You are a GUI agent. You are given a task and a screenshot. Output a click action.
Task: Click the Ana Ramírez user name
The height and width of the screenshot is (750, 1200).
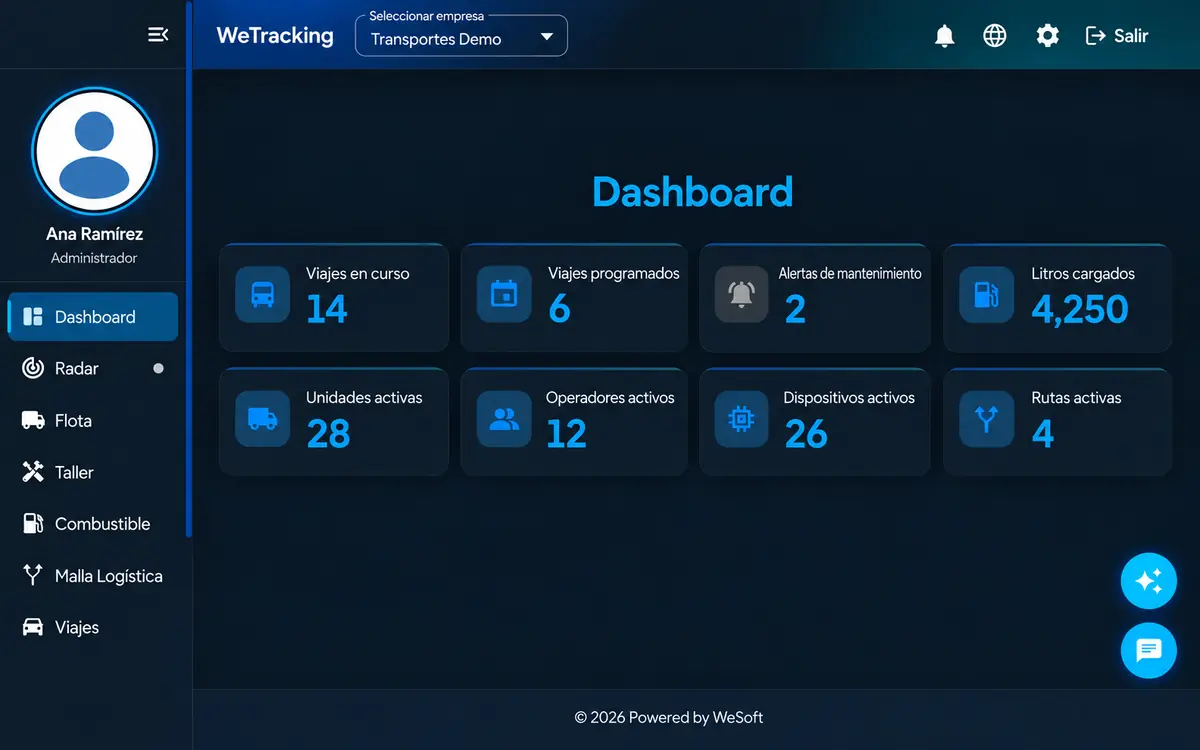(94, 234)
